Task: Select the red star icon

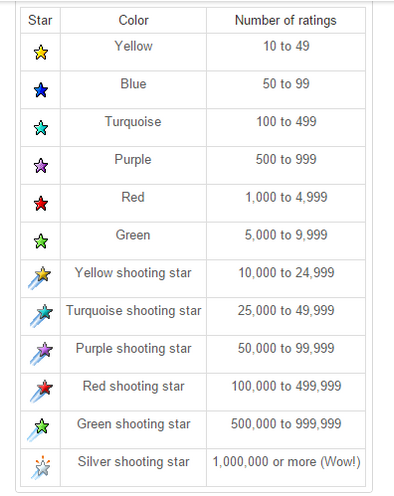Action: pyautogui.click(x=41, y=203)
